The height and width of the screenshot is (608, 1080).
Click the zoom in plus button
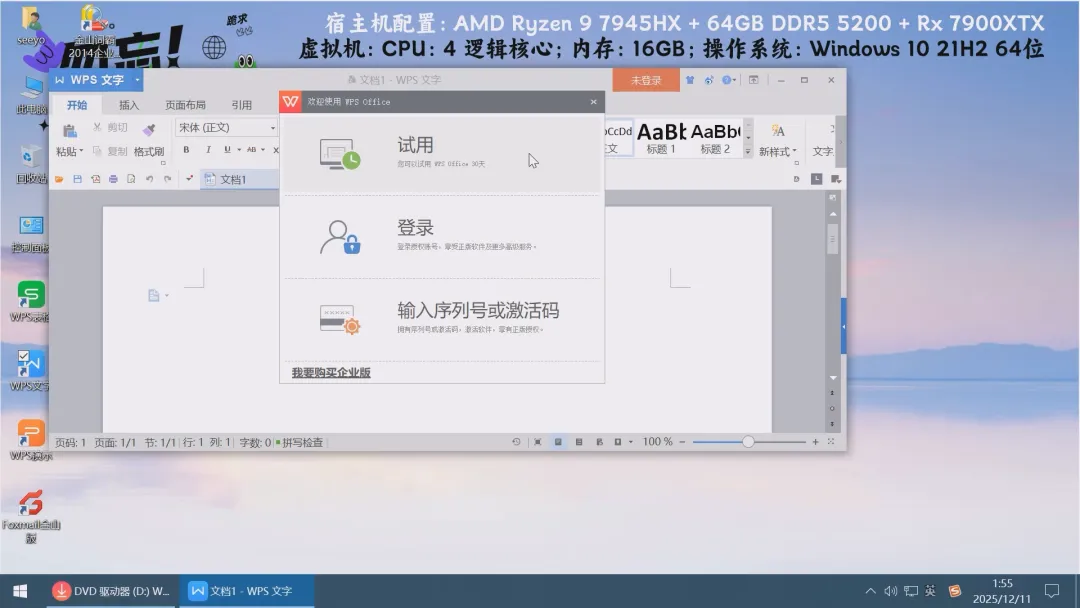tap(816, 442)
